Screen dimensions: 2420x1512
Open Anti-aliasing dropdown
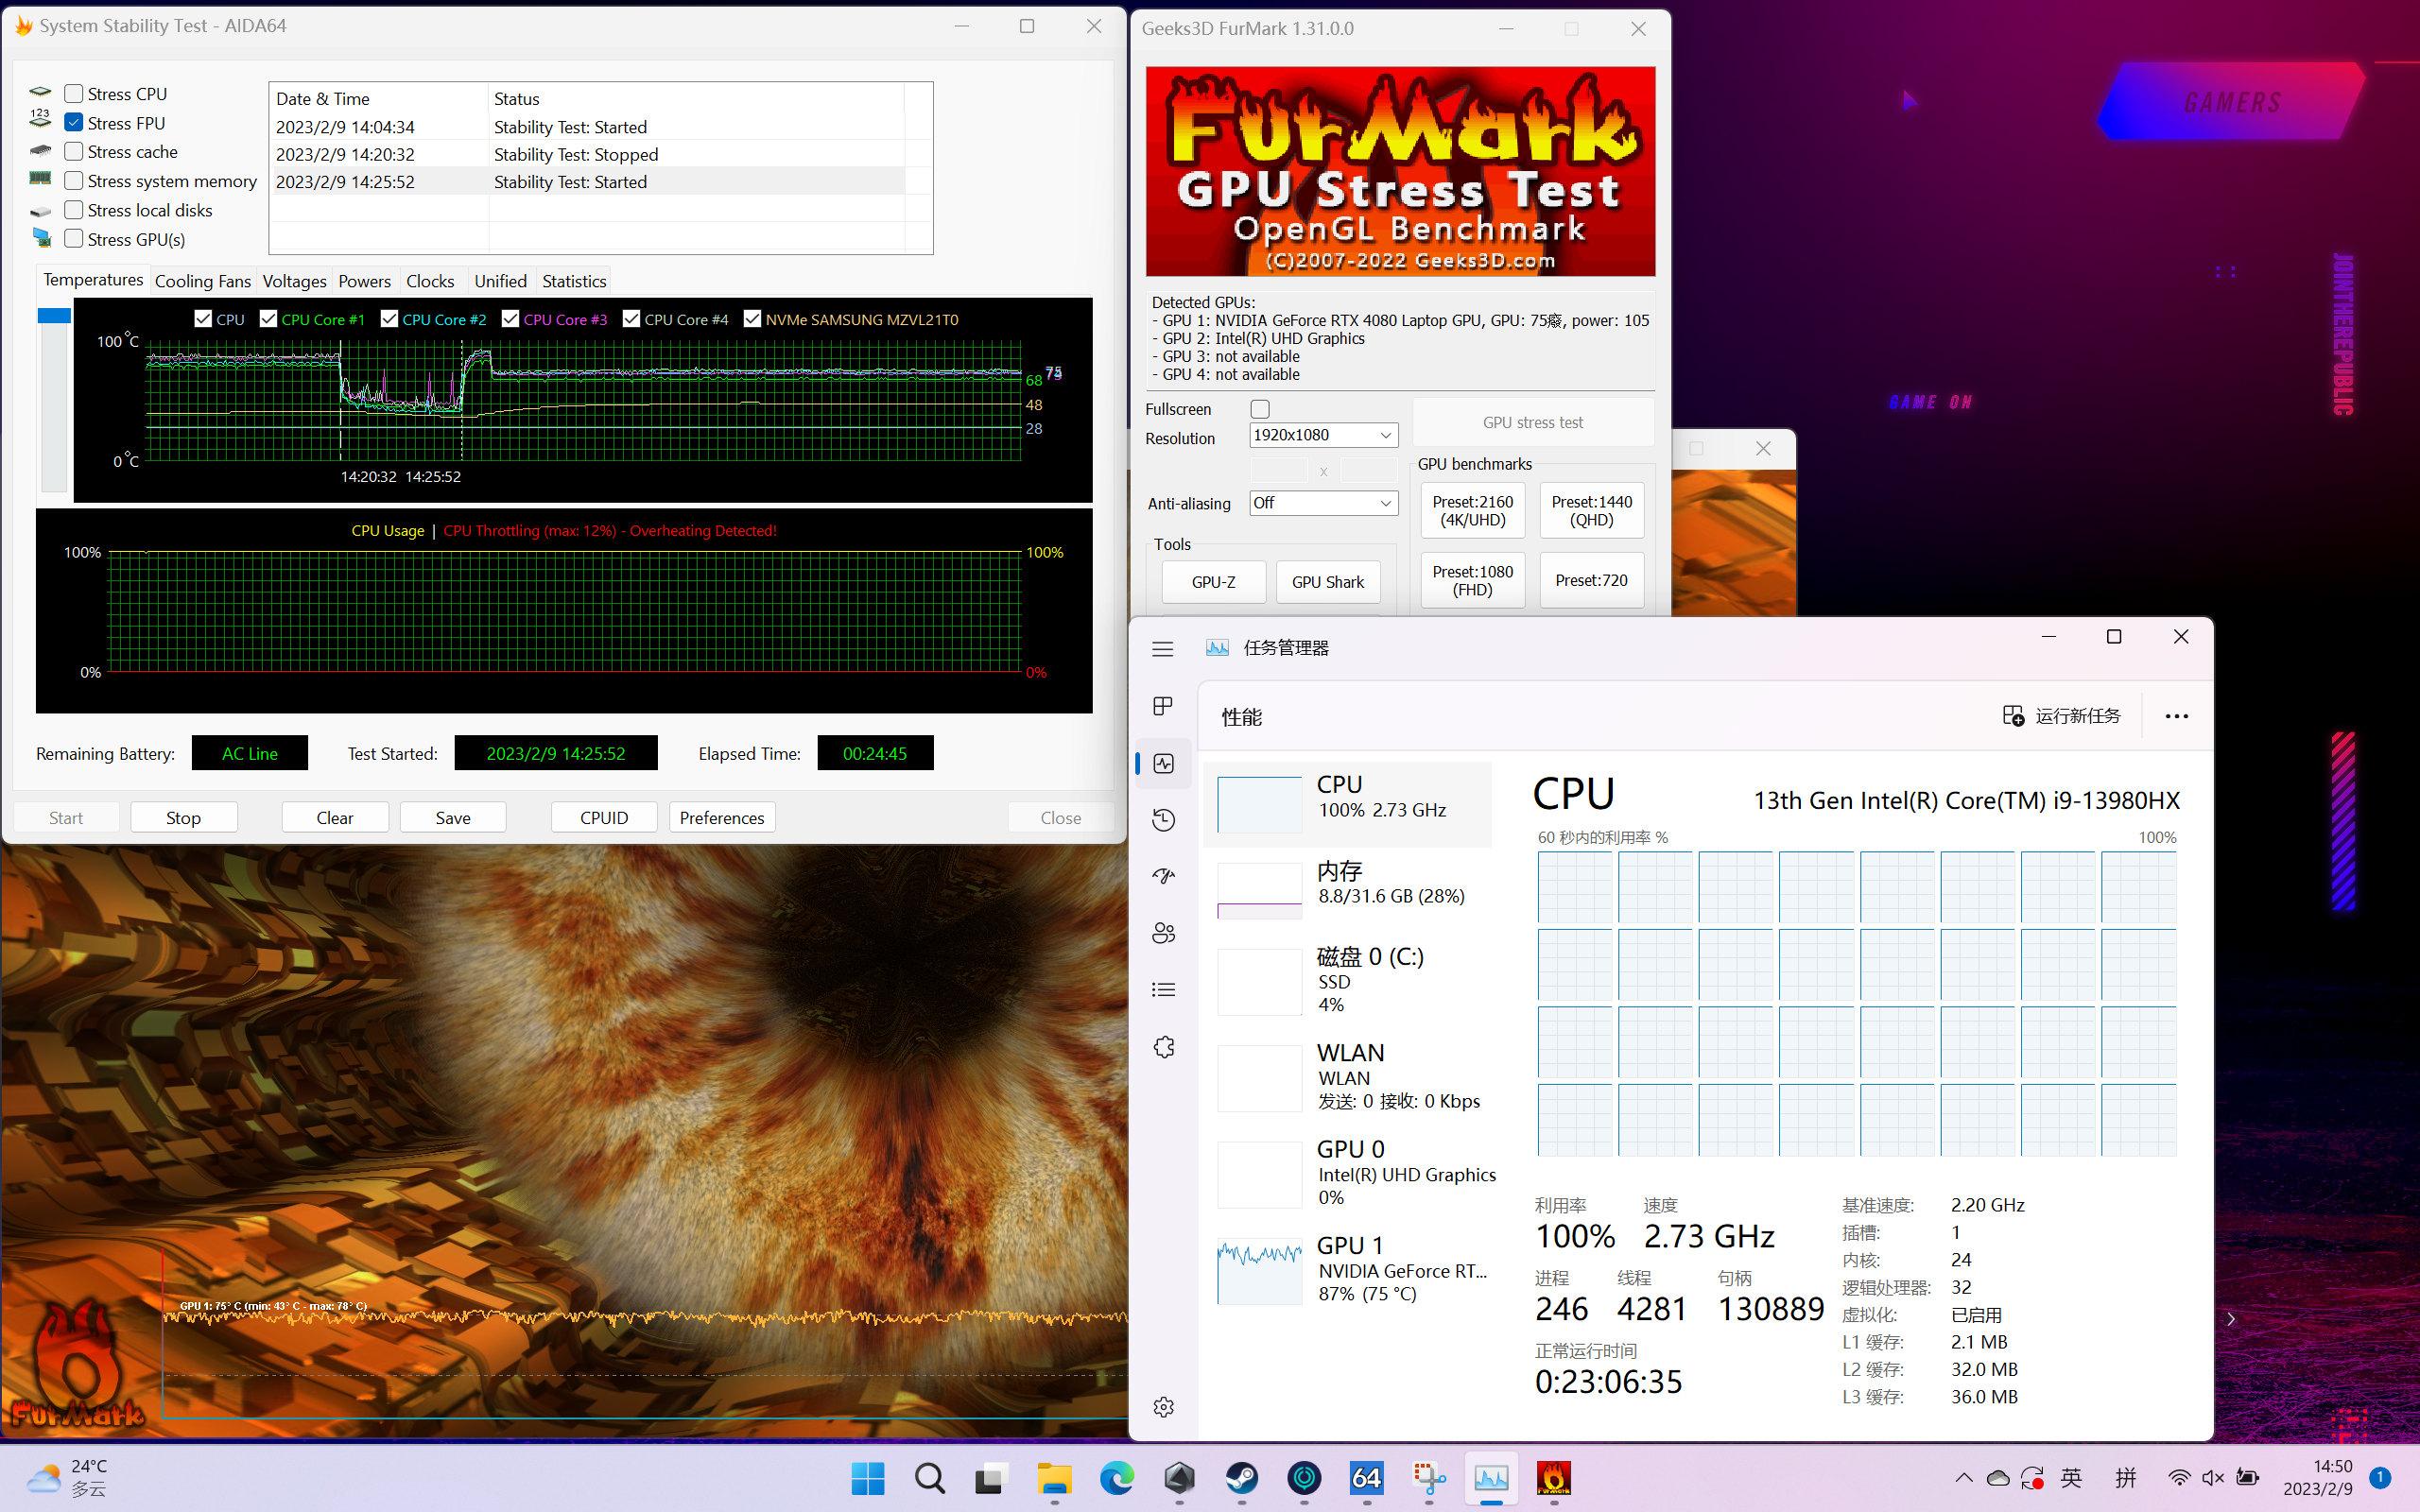tap(1323, 503)
